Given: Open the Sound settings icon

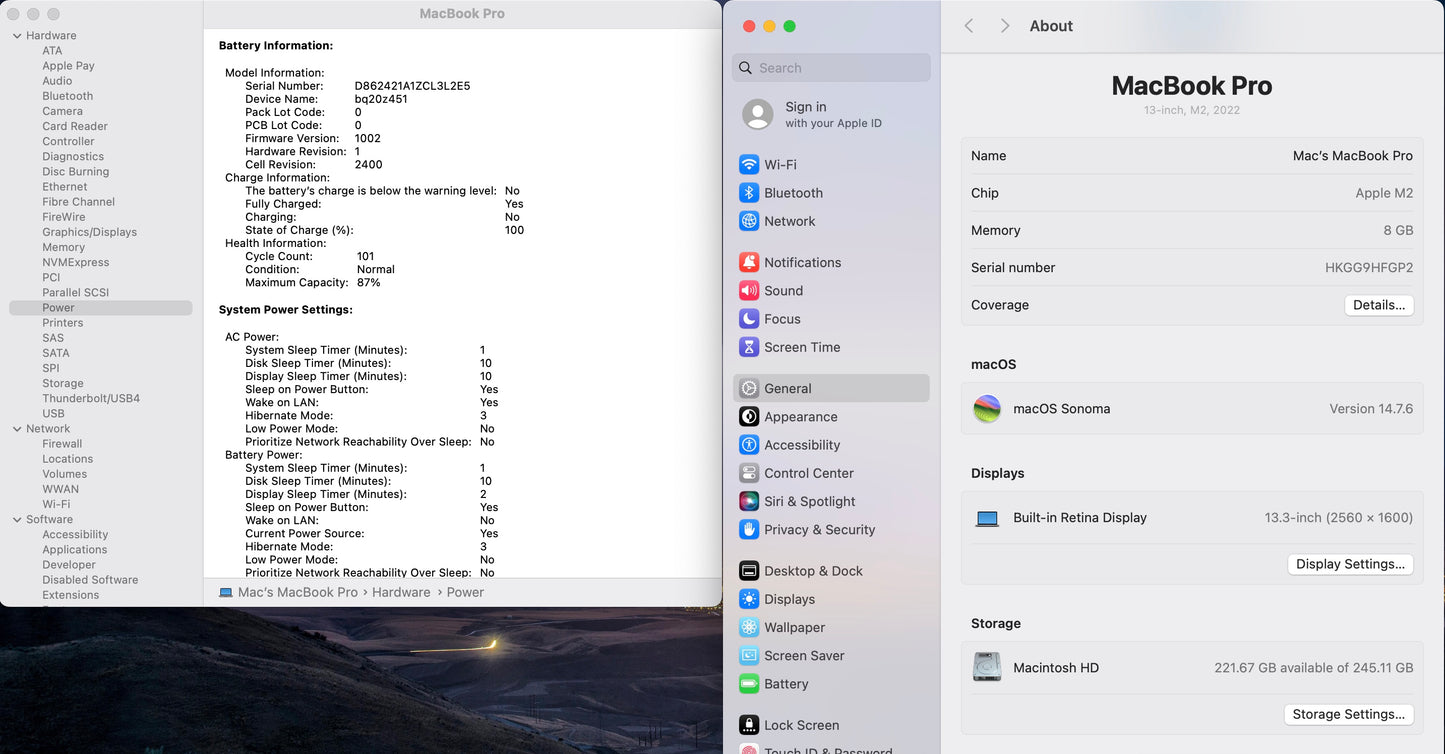Looking at the screenshot, I should tap(748, 291).
